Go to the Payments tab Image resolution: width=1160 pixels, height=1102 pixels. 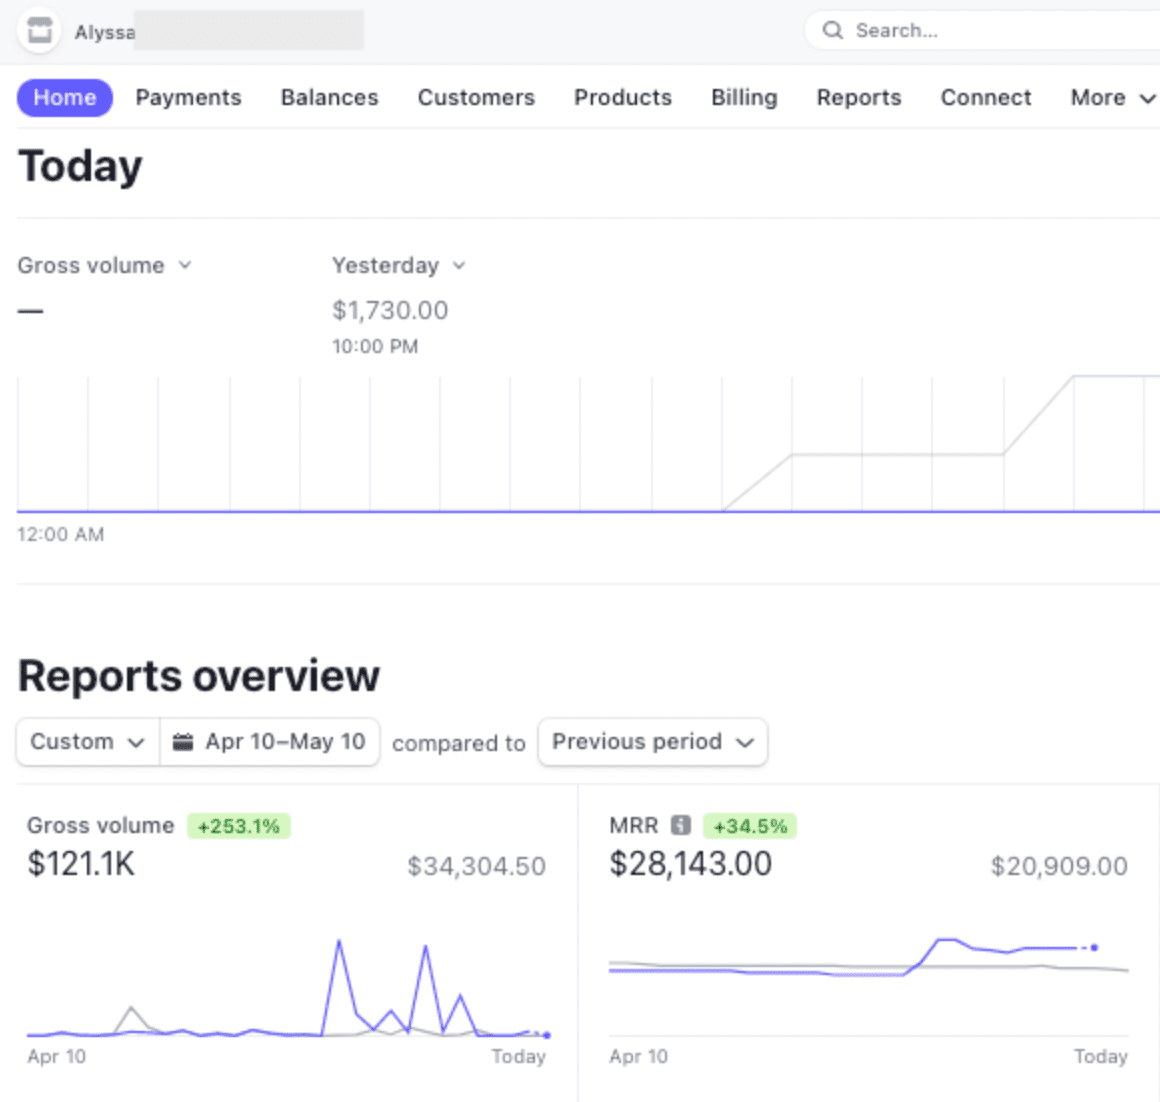(x=188, y=98)
